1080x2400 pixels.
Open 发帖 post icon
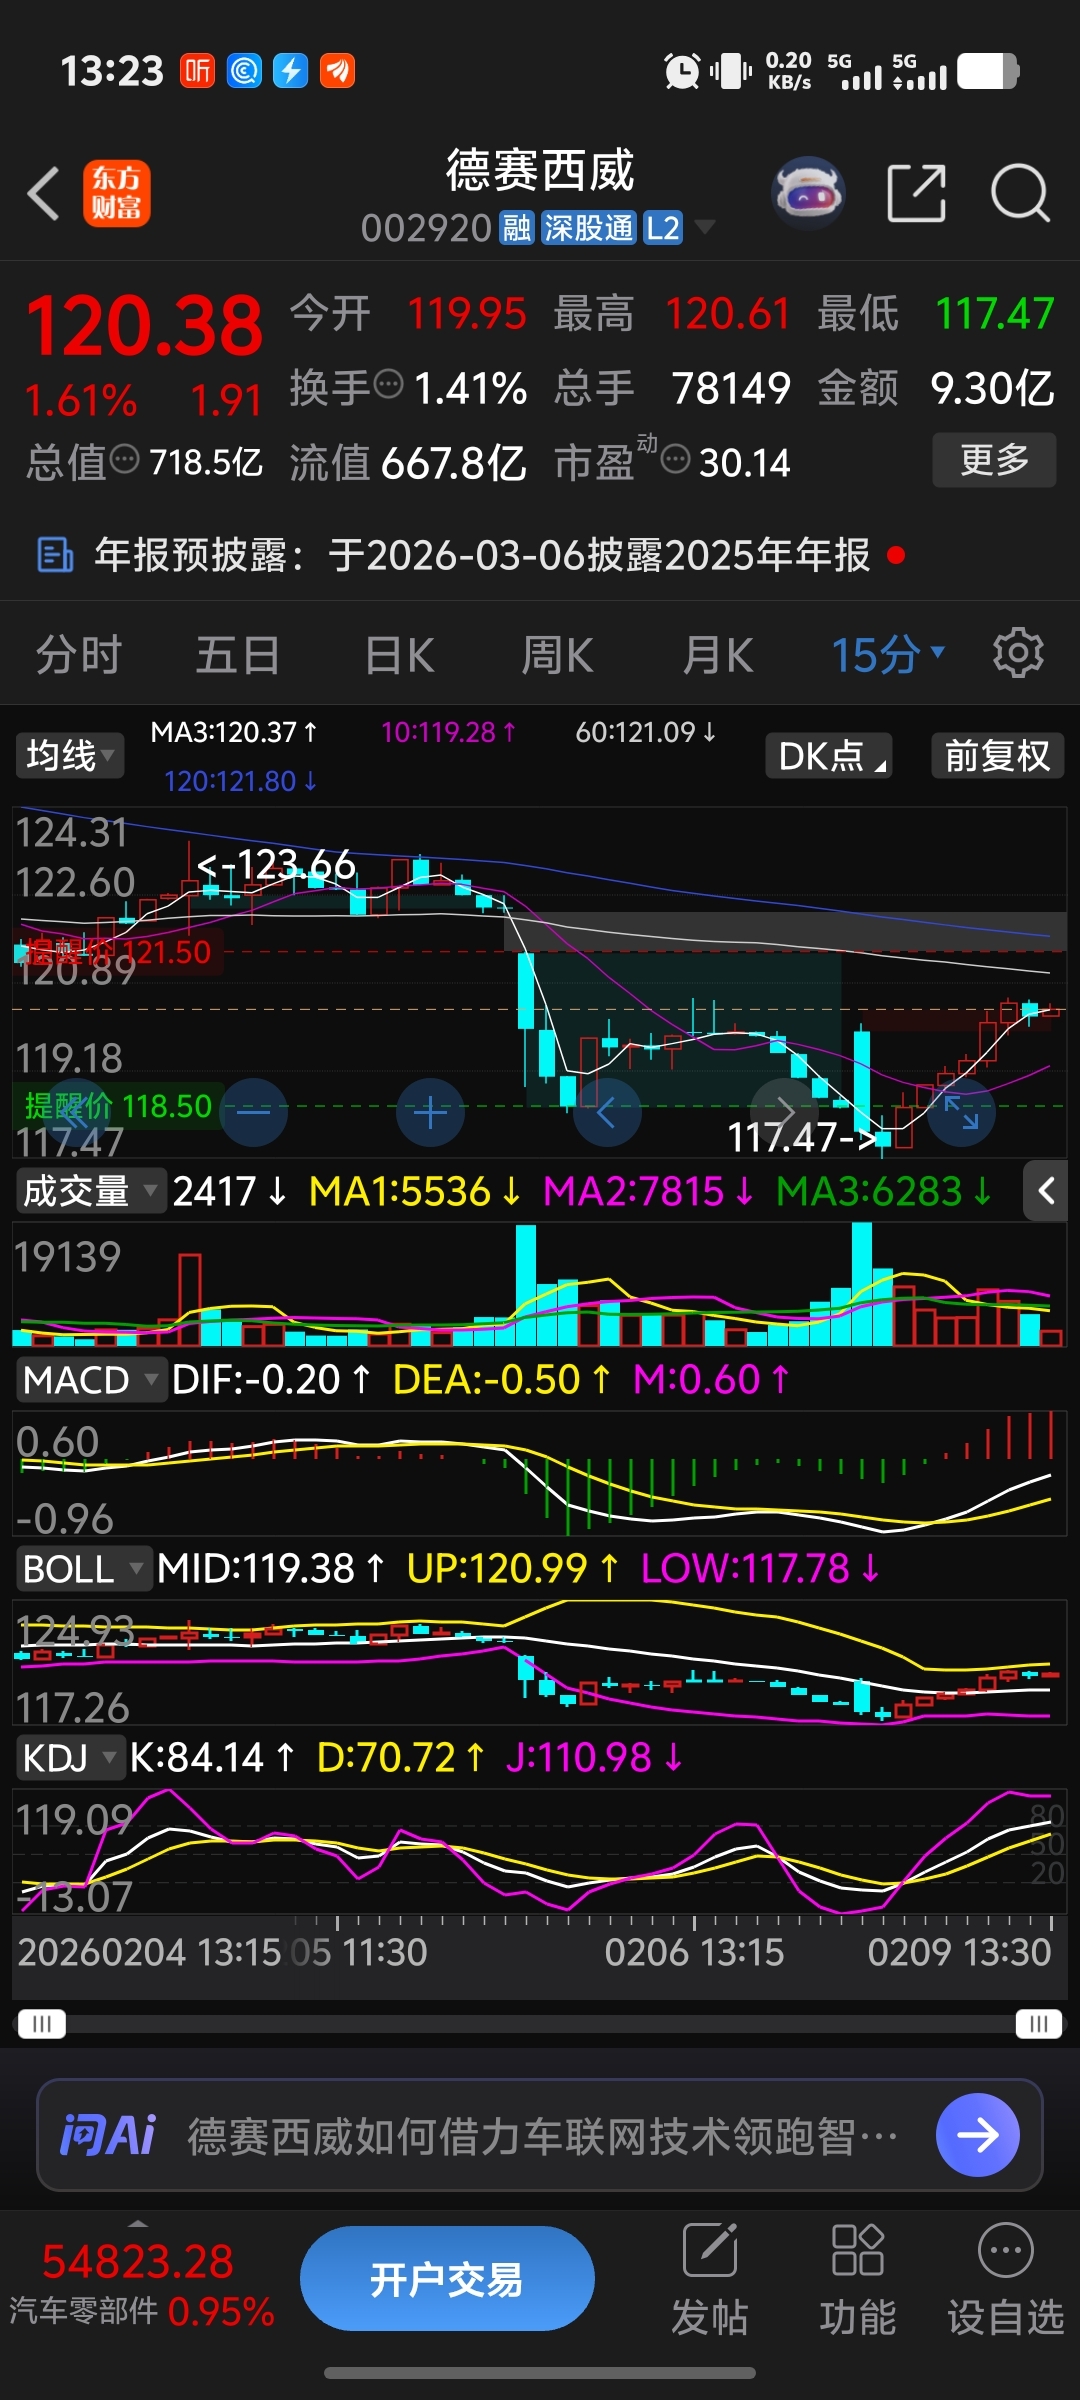tap(710, 2249)
